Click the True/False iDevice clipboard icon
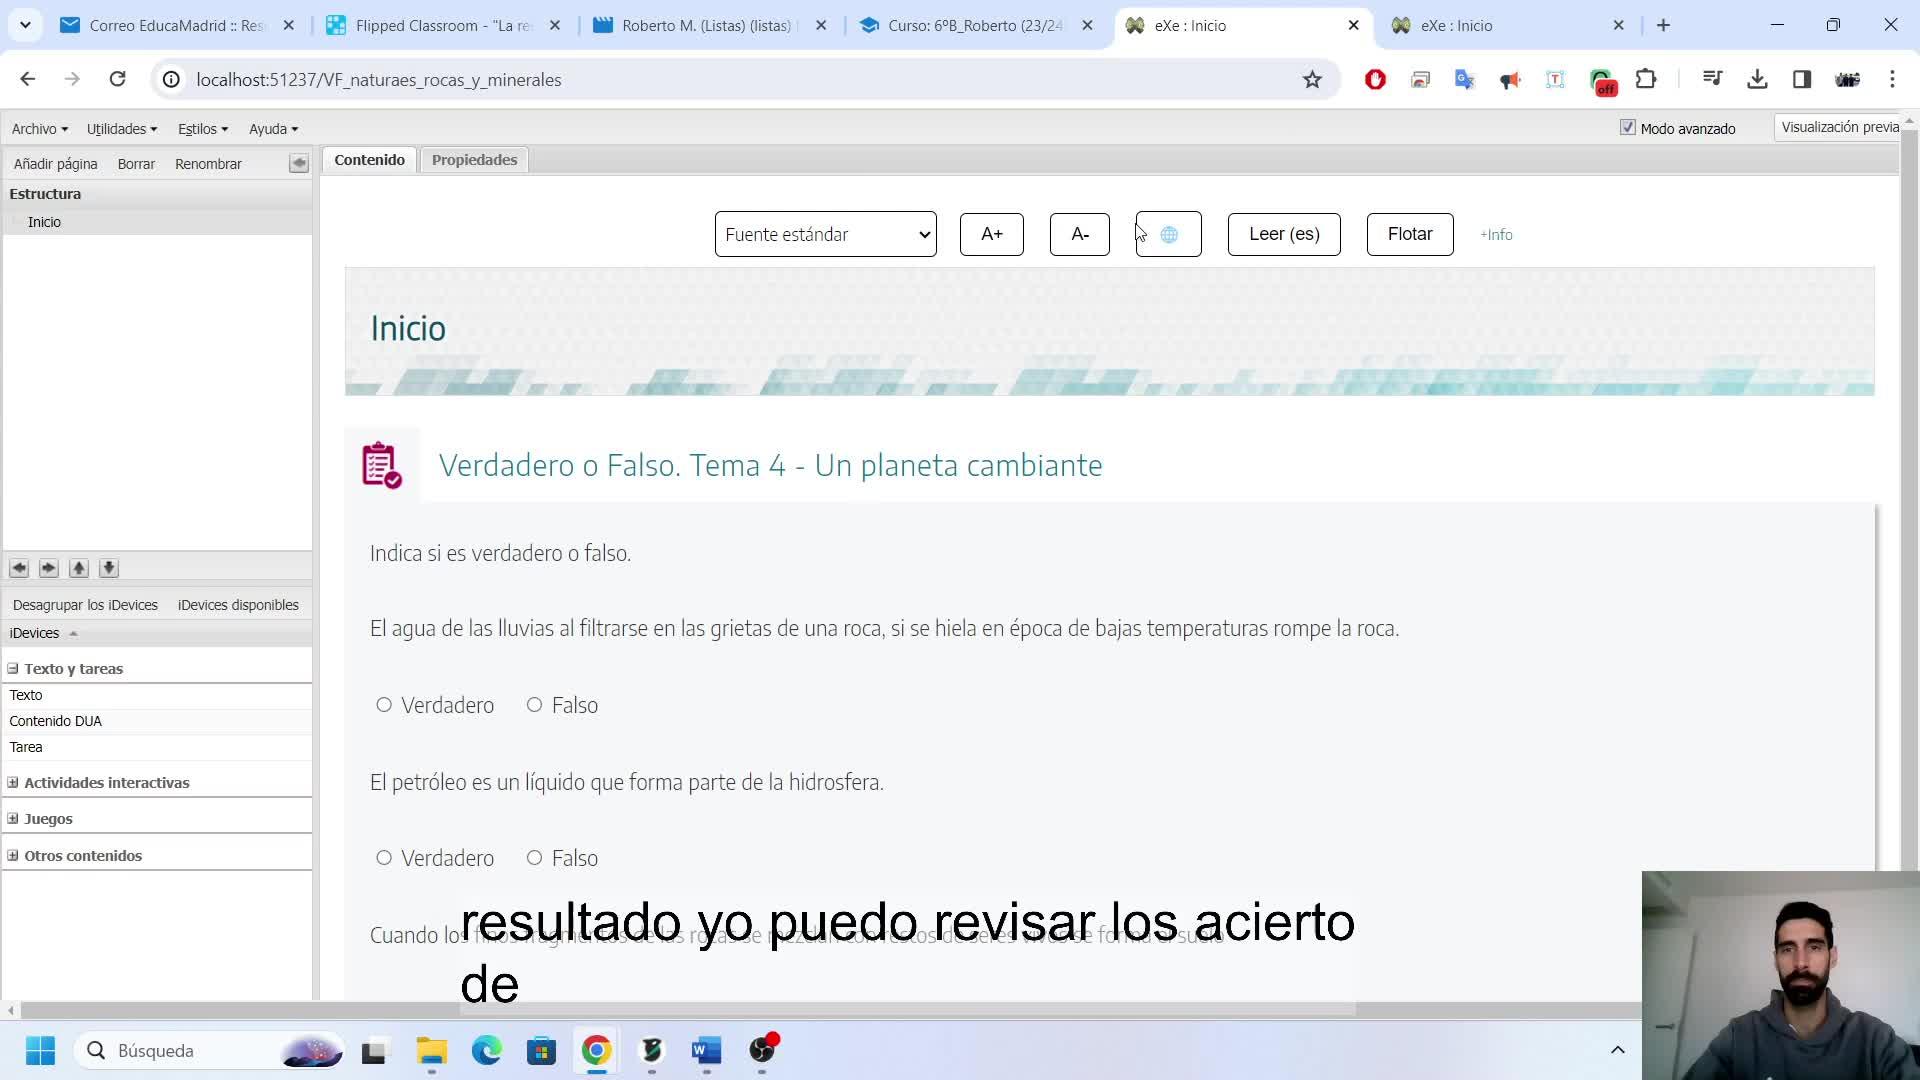 tap(381, 465)
